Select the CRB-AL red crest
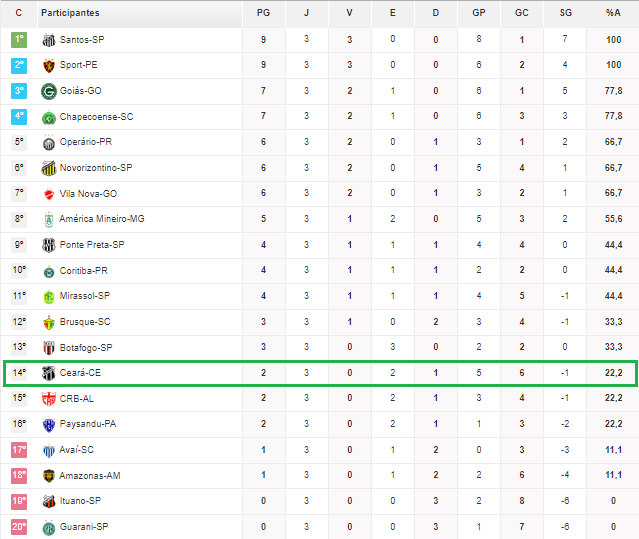This screenshot has height=539, width=639. 48,398
